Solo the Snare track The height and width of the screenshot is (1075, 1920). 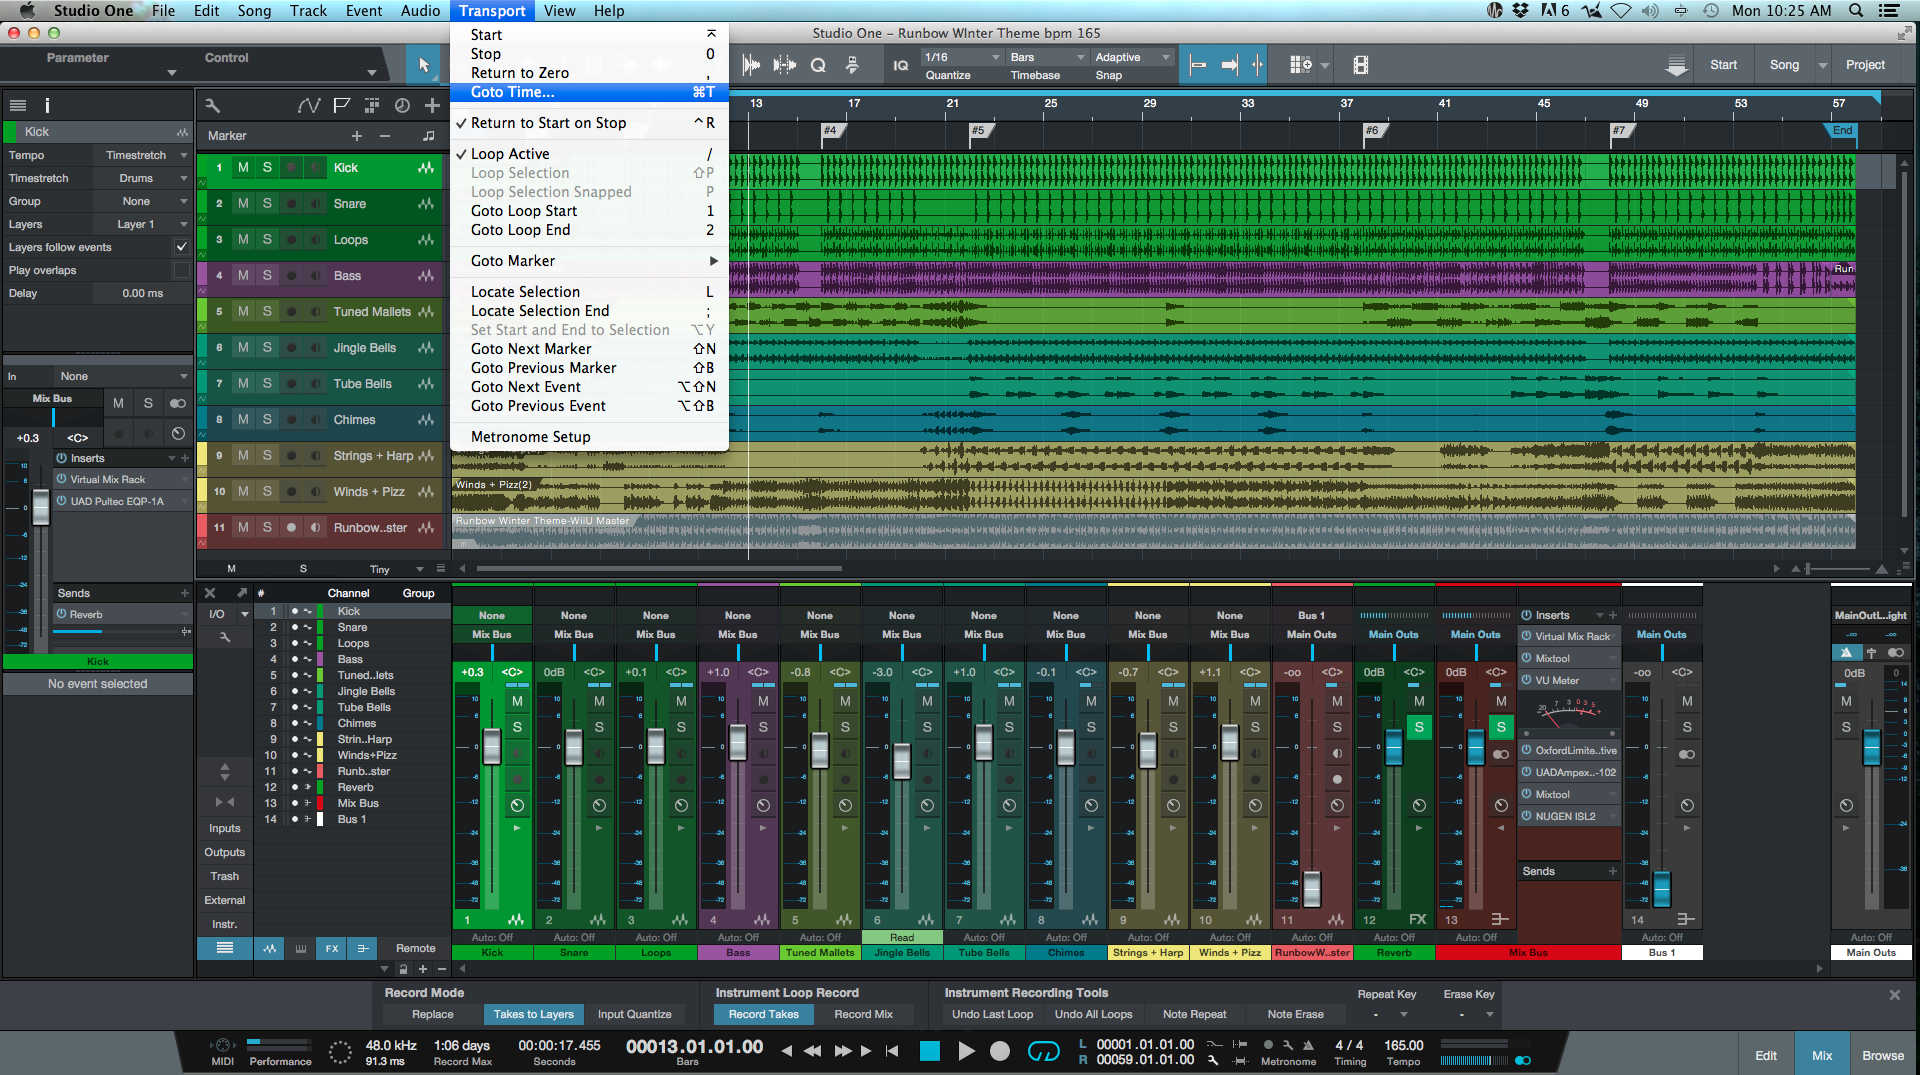[267, 204]
